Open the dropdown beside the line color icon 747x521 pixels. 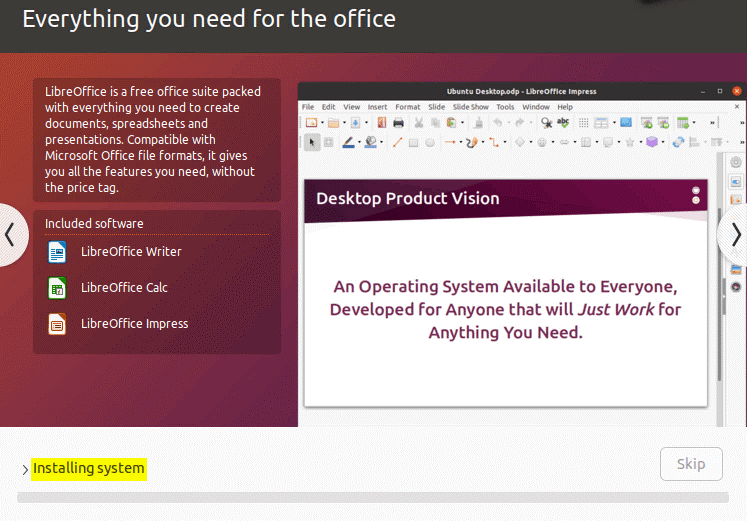tap(360, 143)
